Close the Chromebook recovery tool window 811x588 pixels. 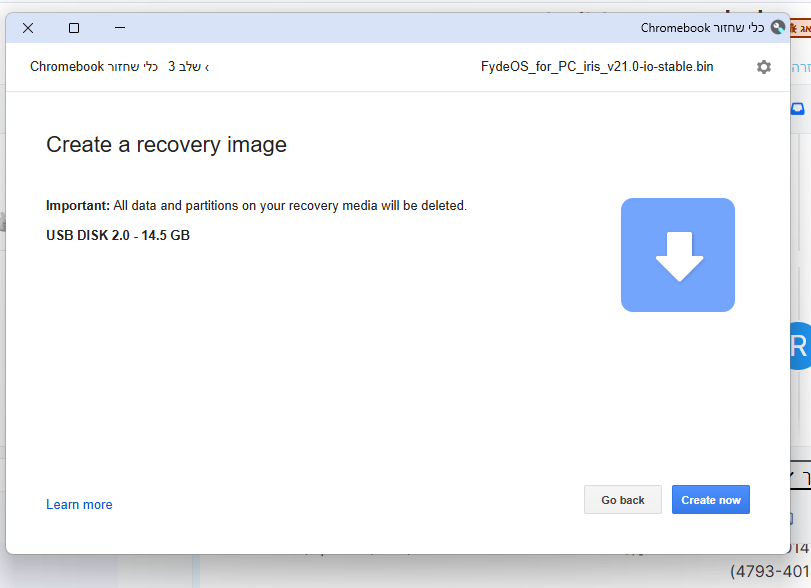click(28, 28)
